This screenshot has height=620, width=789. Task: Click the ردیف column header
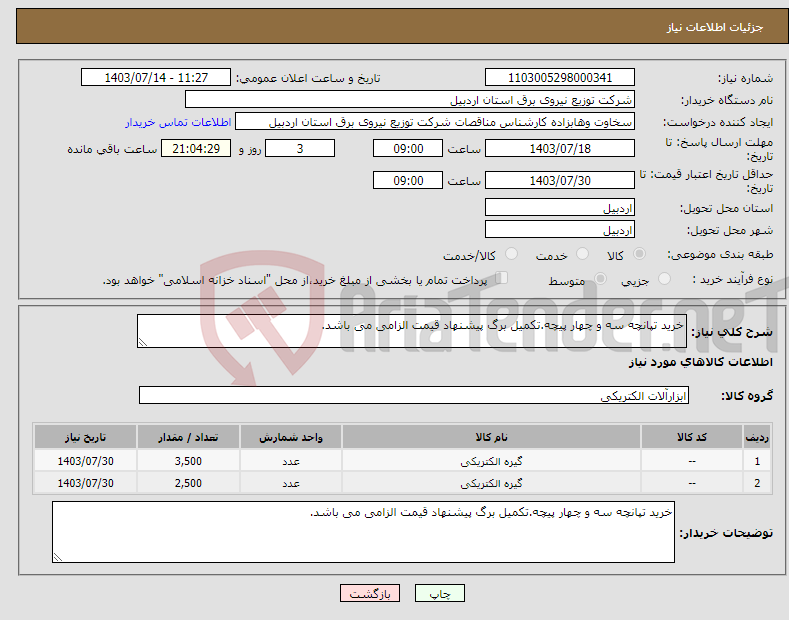tap(757, 437)
